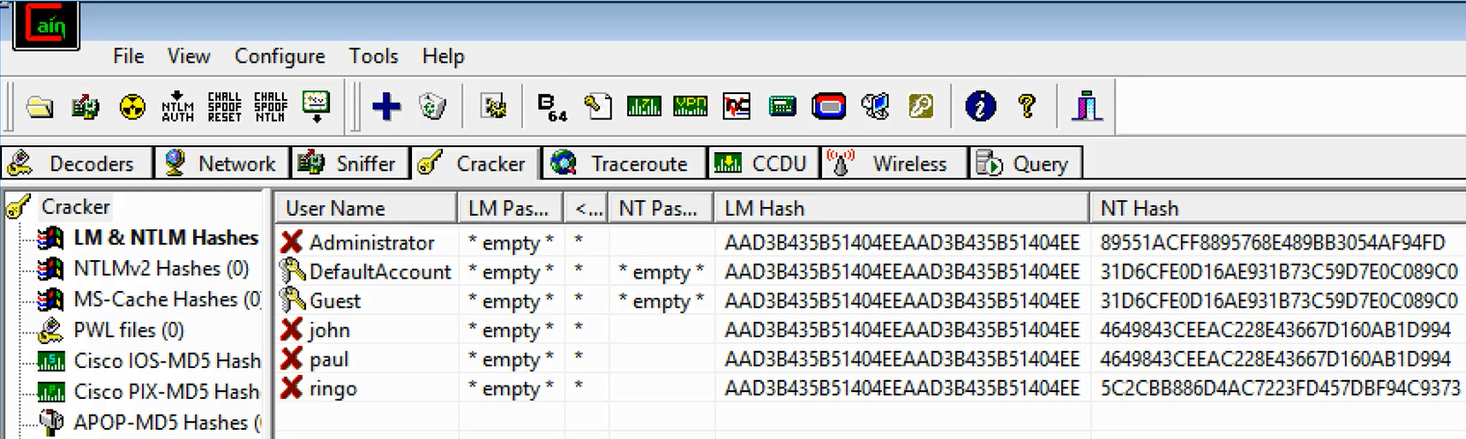This screenshot has height=439, width=1466.
Task: Select Cisco PIX-MD5 Hashes in tree
Action: [166, 392]
